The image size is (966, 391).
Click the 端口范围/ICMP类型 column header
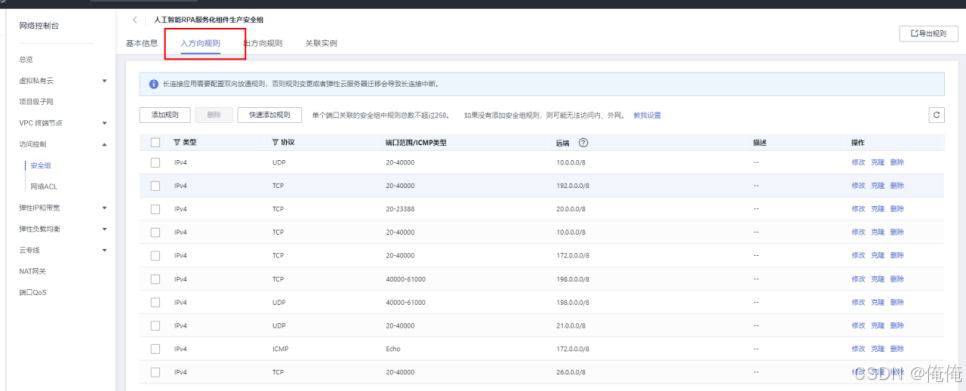pyautogui.click(x=416, y=142)
